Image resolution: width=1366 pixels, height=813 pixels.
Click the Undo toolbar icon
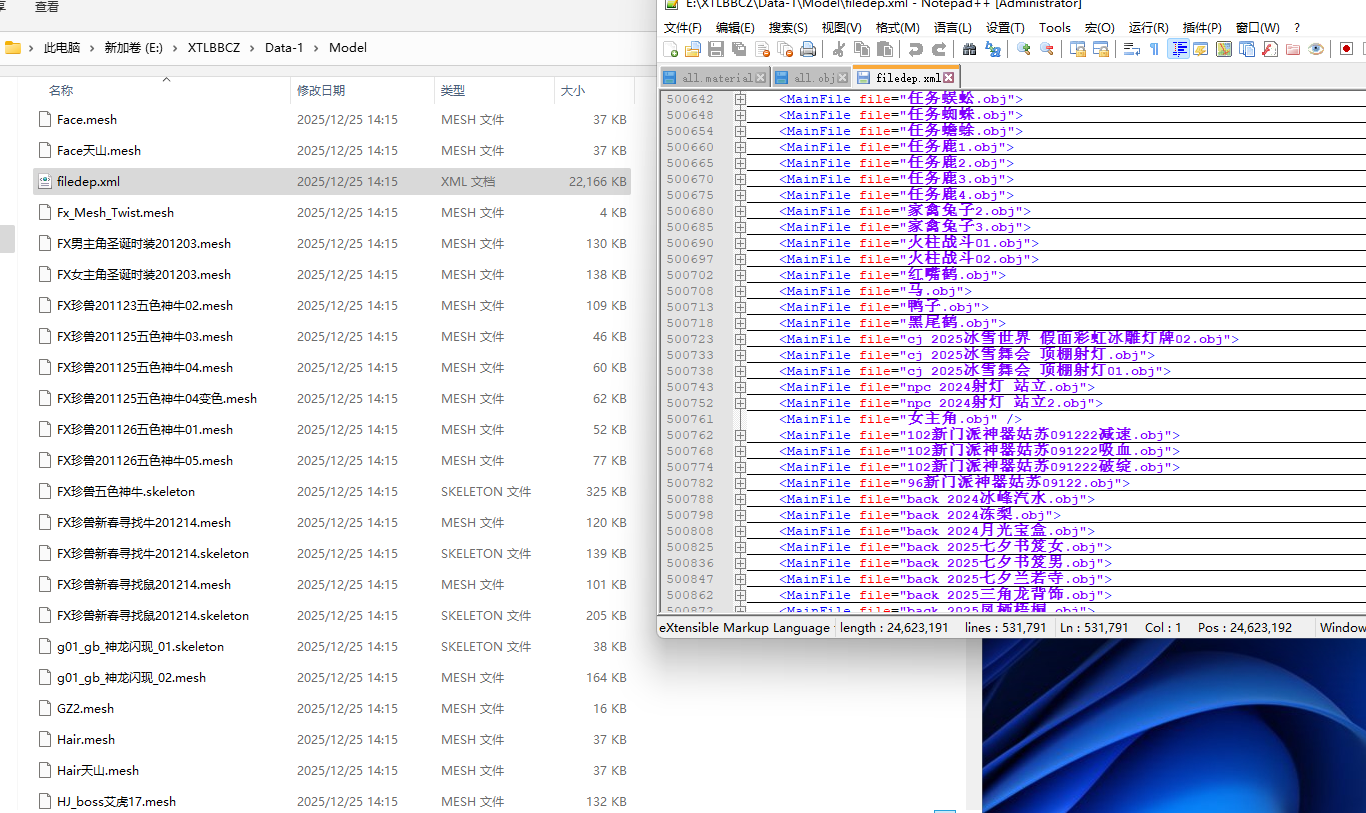pos(915,49)
